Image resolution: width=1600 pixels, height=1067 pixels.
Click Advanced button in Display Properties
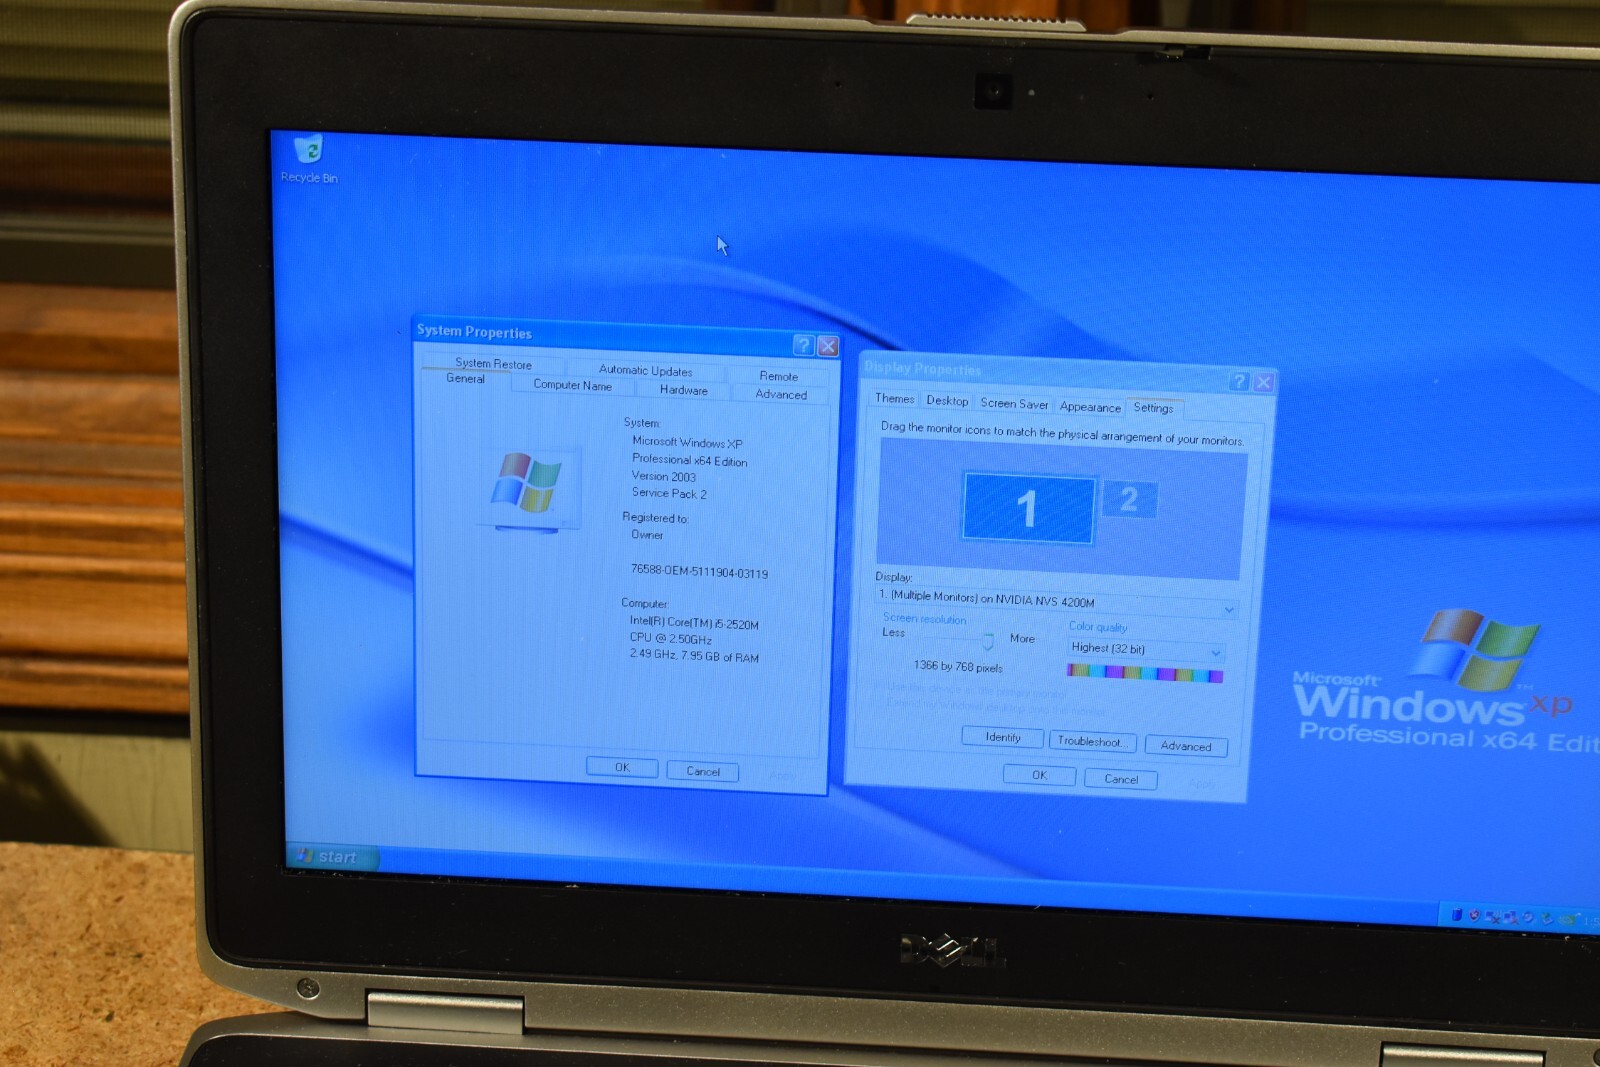tap(1186, 746)
